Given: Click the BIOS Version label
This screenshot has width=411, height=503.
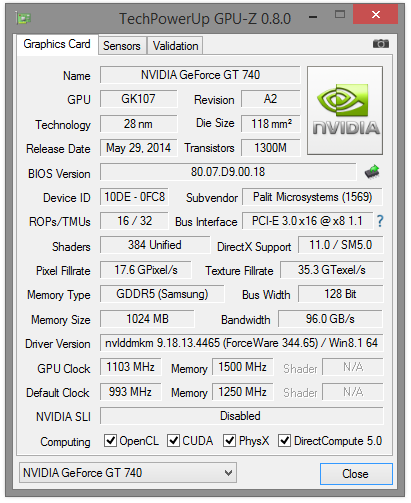Looking at the screenshot, I should point(59,174).
